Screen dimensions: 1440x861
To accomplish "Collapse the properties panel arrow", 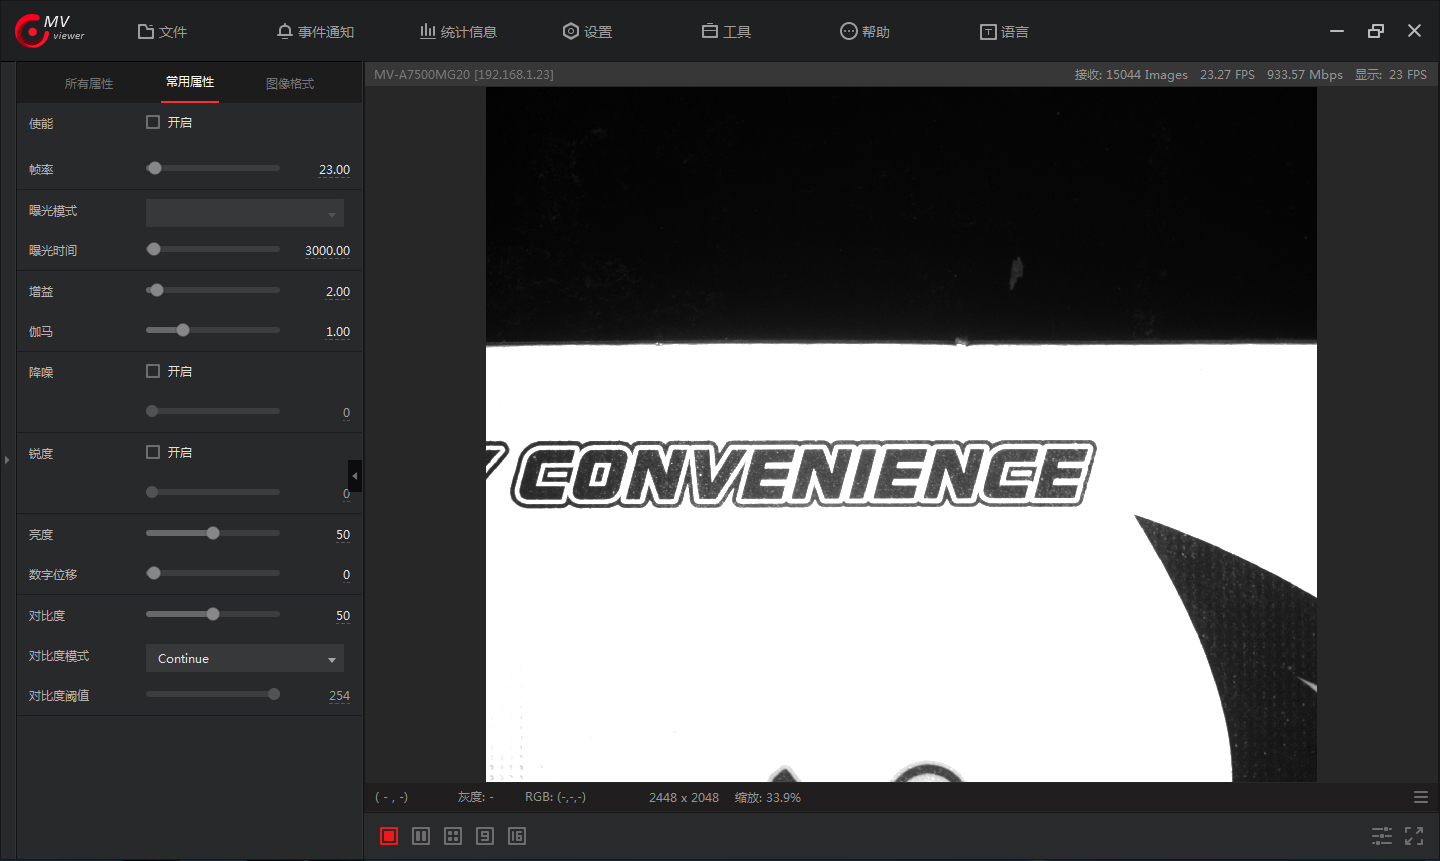I will click(x=355, y=476).
